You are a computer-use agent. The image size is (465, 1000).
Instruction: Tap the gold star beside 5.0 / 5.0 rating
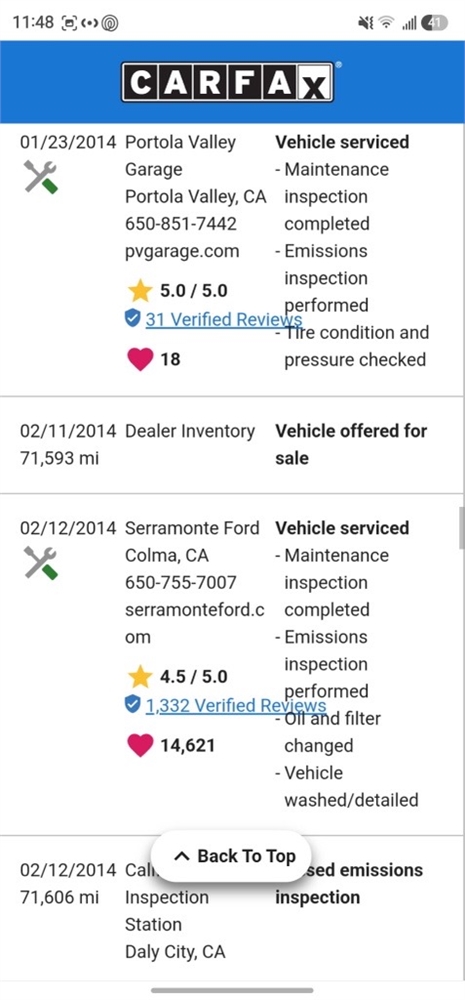140,291
